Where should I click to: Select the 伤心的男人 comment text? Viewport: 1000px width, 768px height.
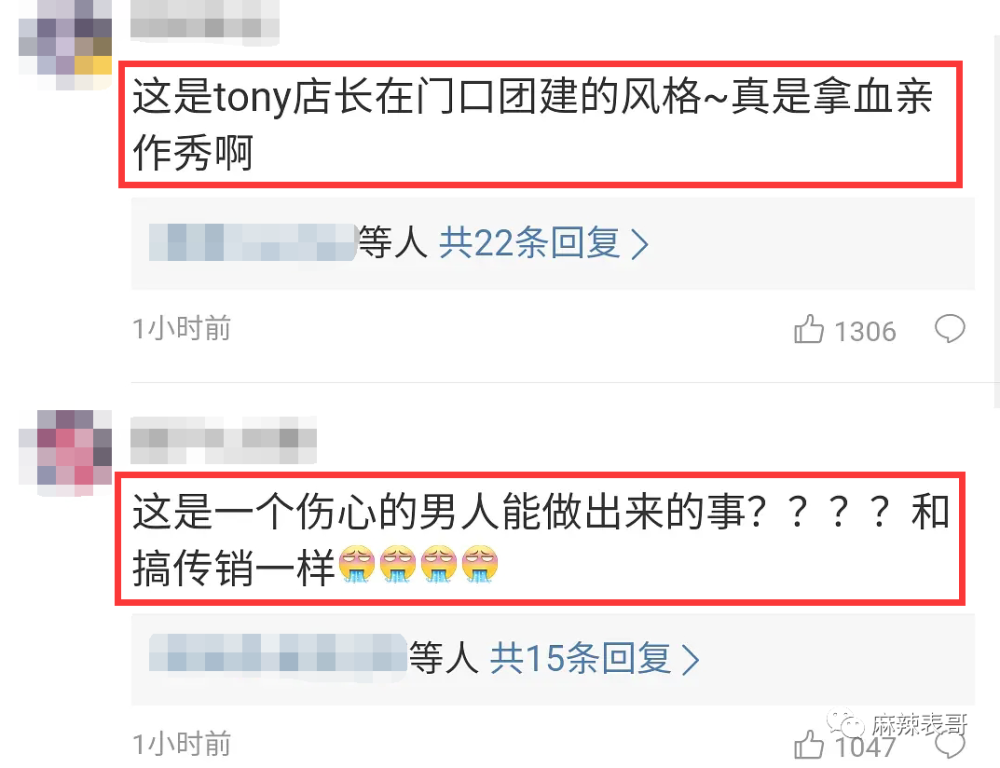(541, 540)
